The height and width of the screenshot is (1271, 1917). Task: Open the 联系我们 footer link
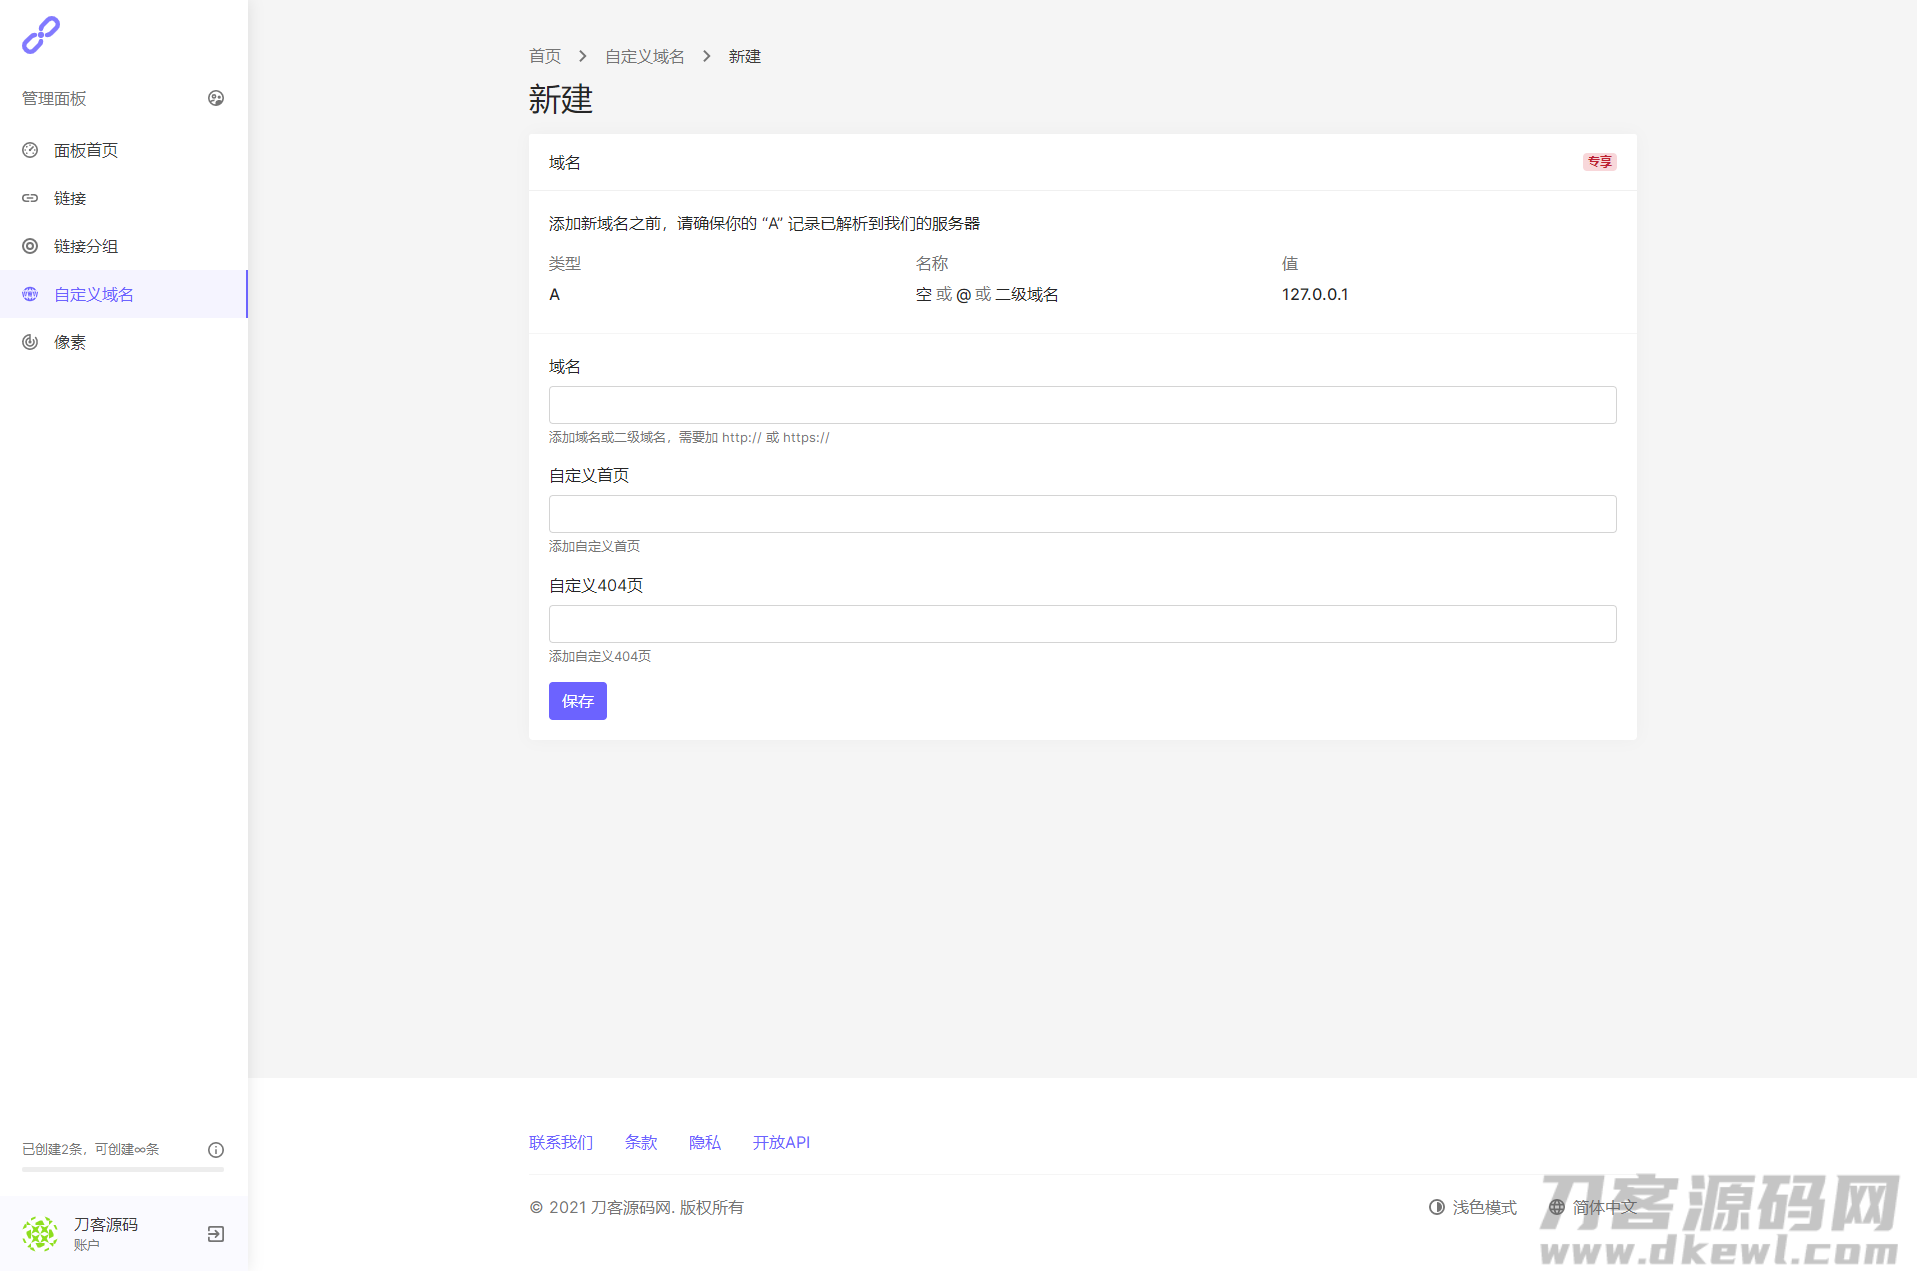point(561,1142)
